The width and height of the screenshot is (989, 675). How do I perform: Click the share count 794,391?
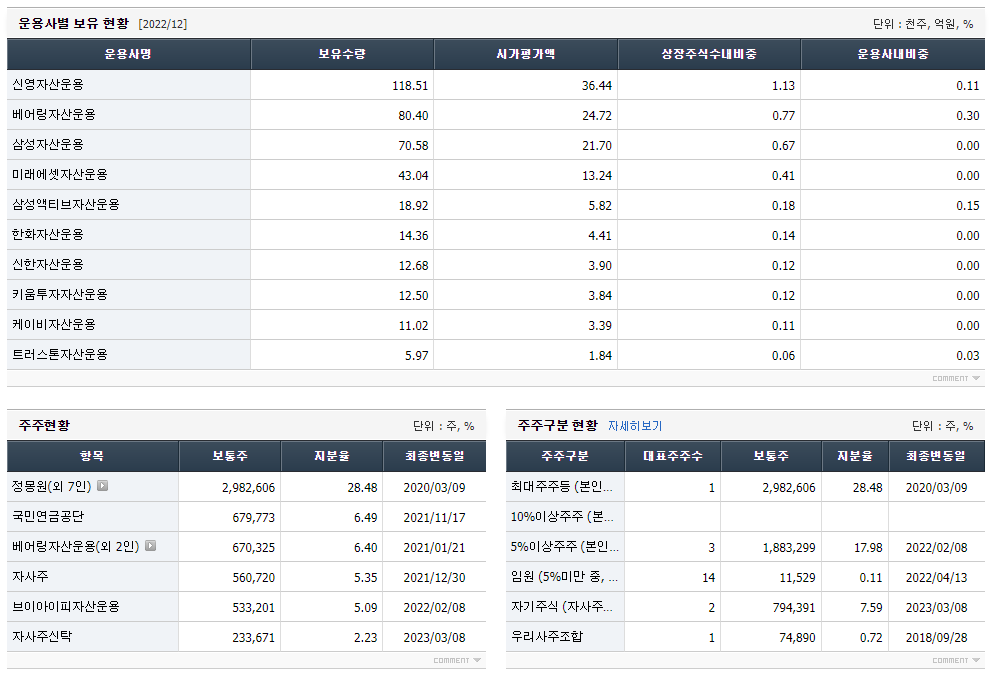tap(794, 608)
